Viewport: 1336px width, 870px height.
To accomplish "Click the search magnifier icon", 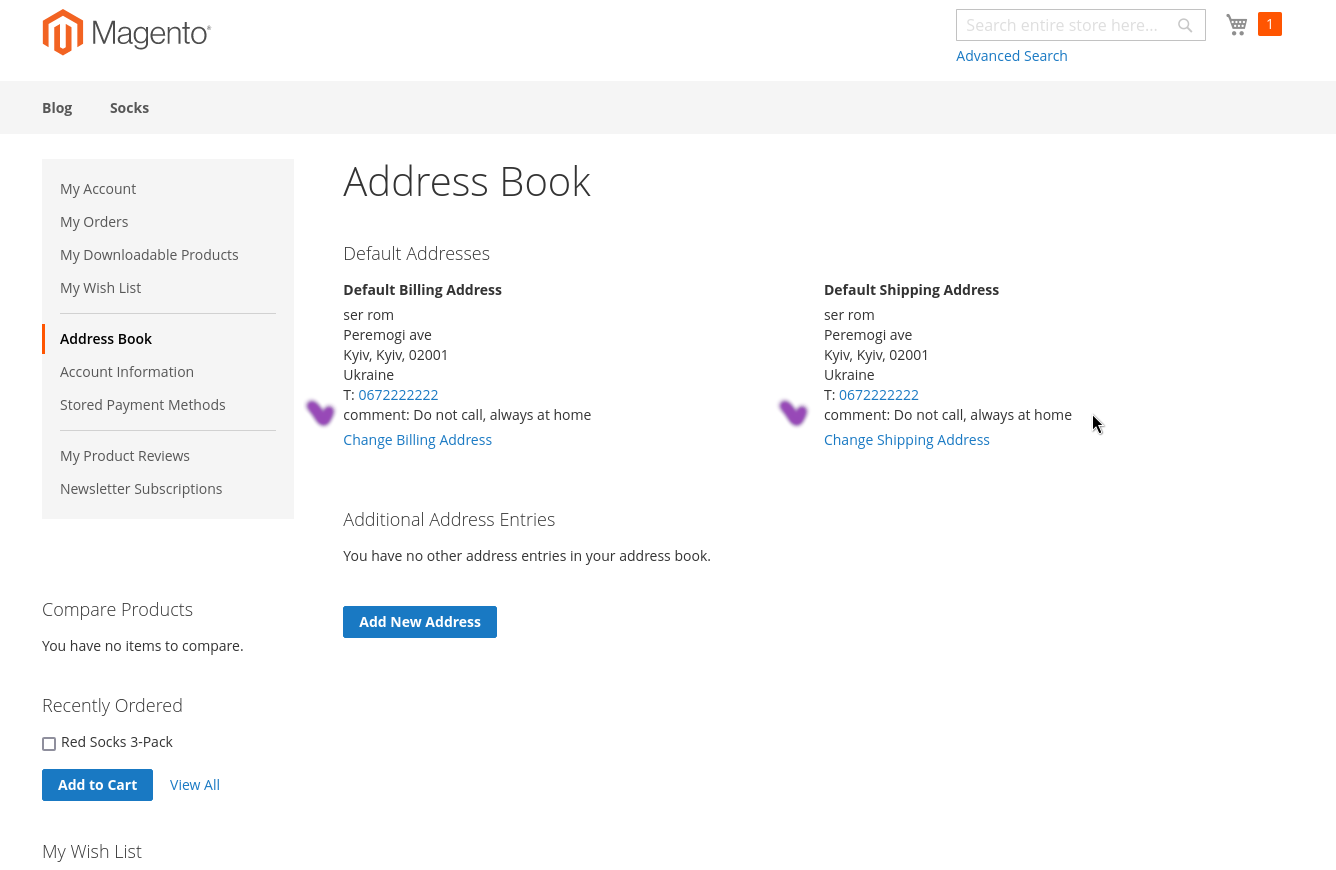I will 1185,26.
